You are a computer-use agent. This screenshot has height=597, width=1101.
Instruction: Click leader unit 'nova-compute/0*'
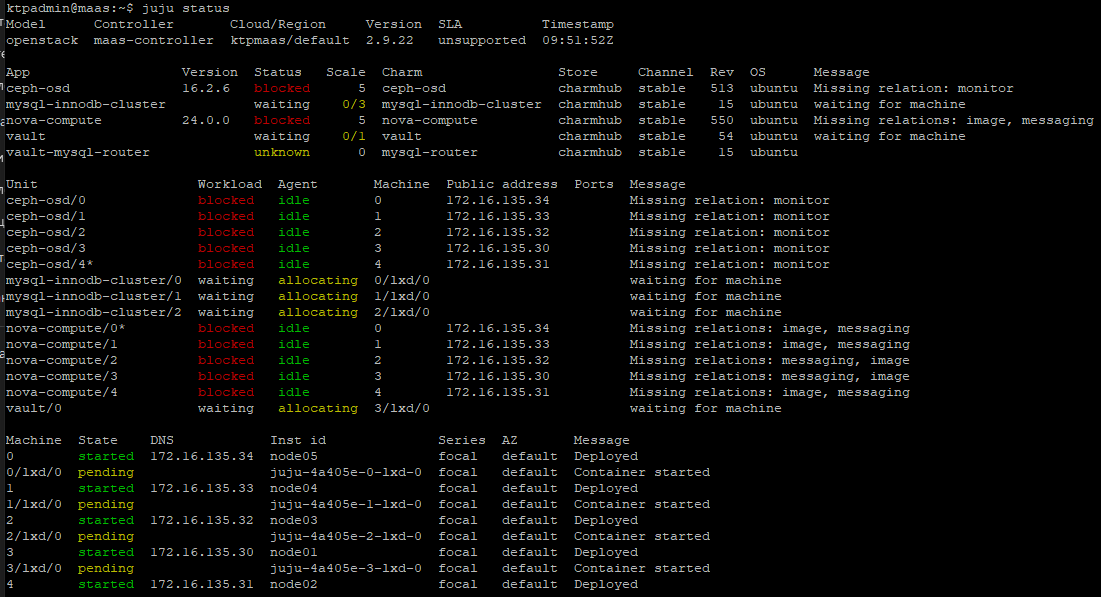tap(66, 329)
